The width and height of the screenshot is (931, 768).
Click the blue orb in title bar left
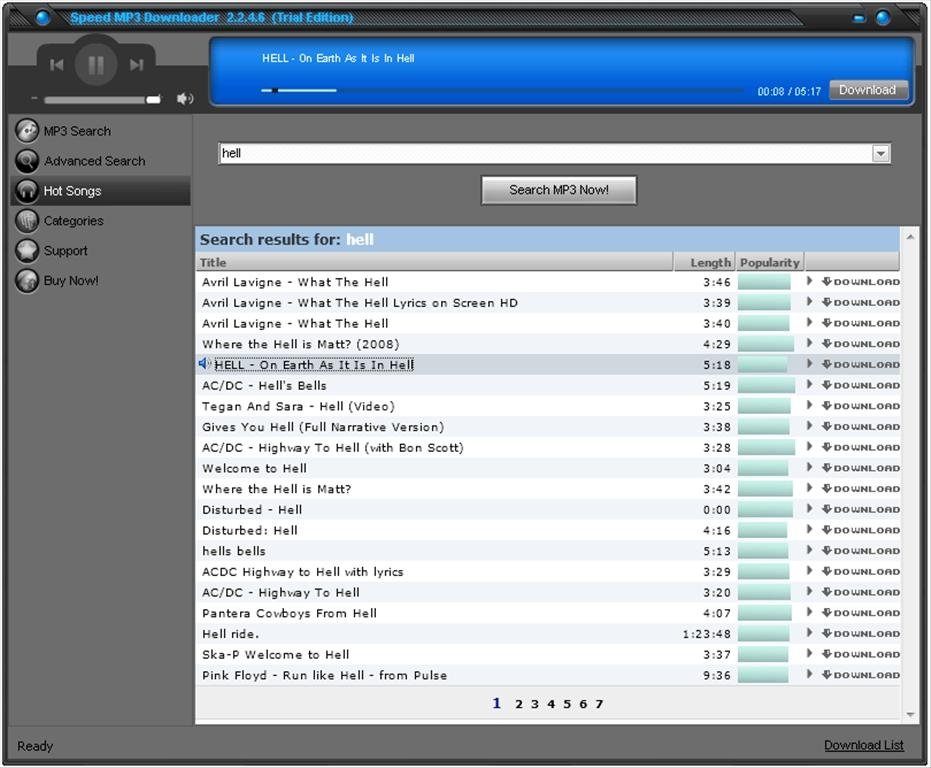click(43, 17)
